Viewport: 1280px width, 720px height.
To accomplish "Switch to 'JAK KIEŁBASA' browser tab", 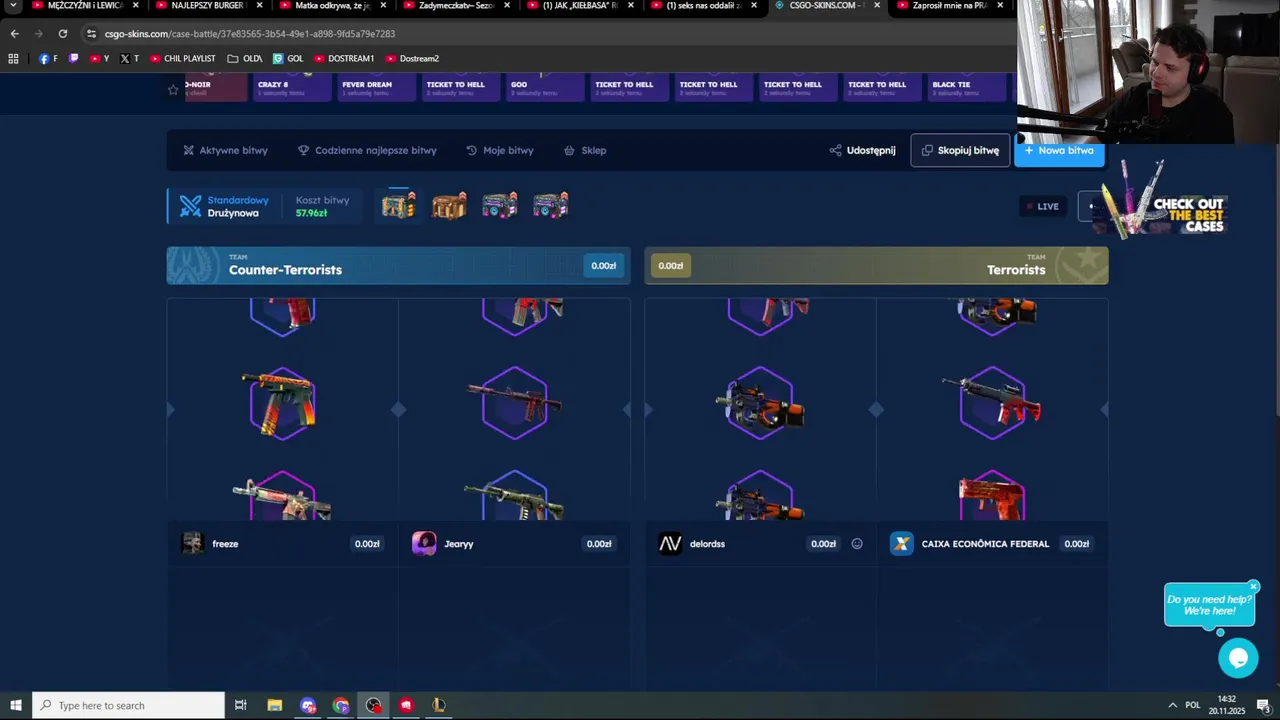I will pos(580,6).
